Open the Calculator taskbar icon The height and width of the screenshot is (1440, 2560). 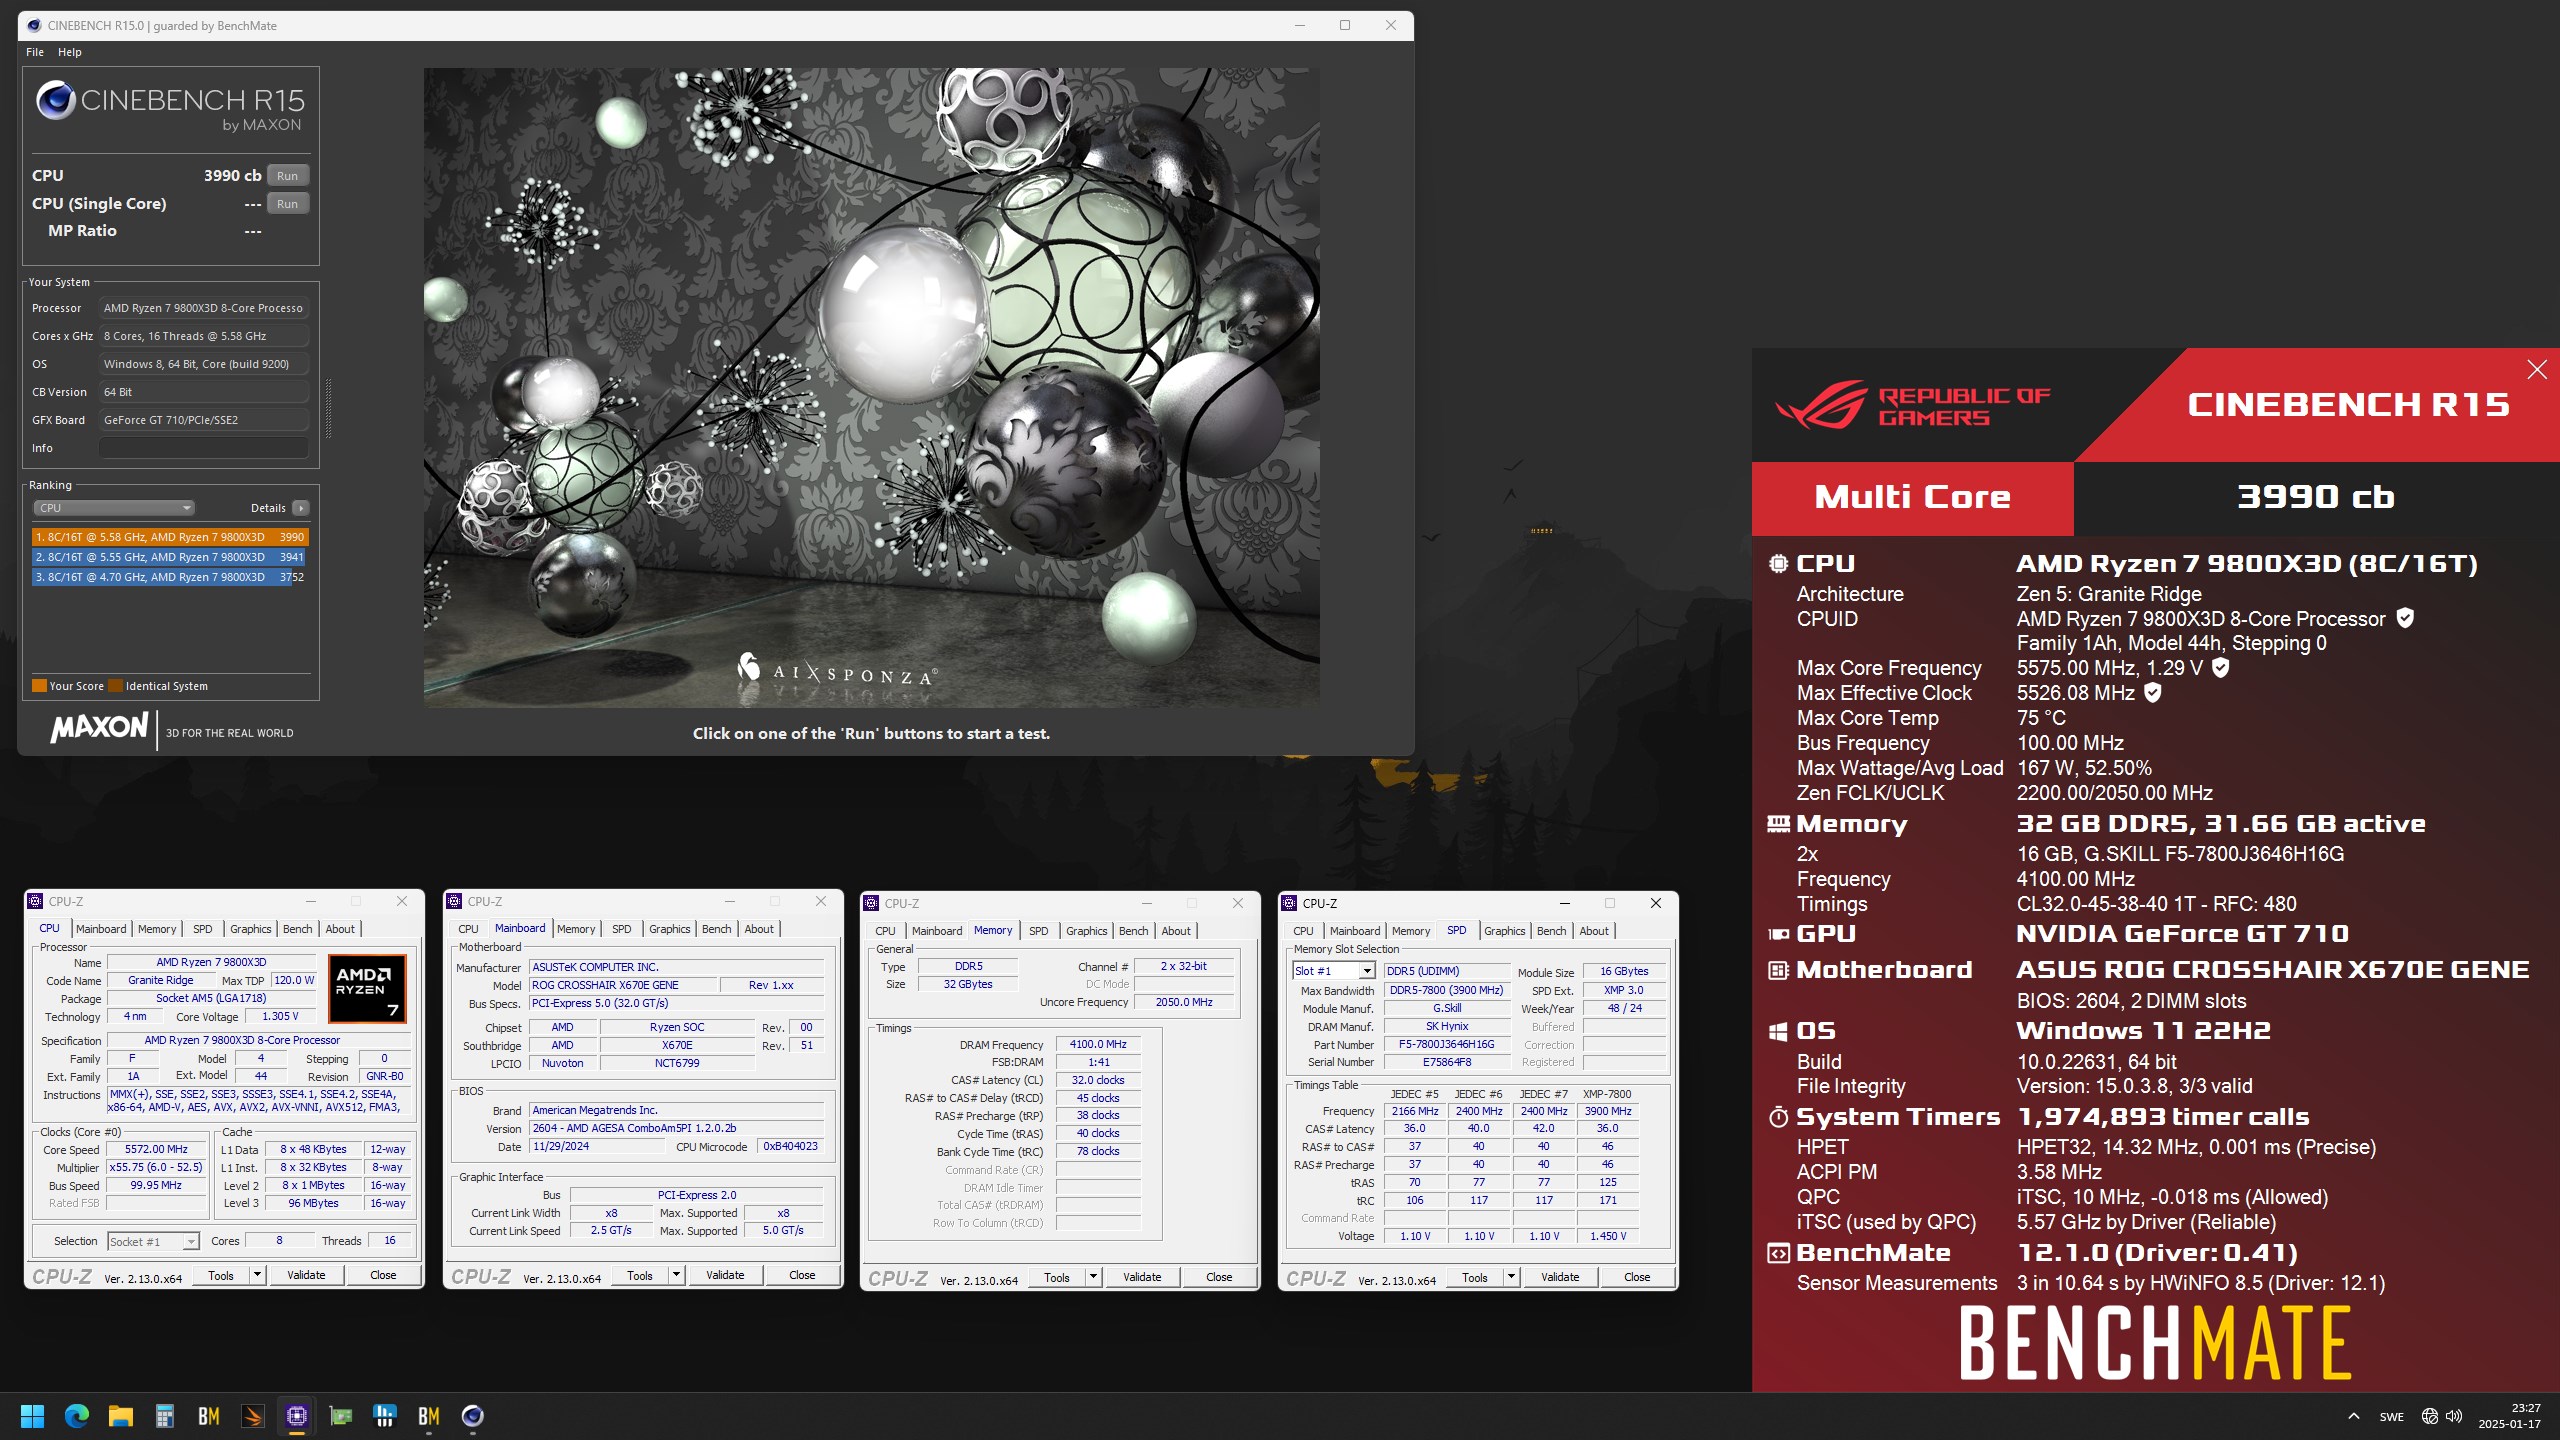click(165, 1416)
